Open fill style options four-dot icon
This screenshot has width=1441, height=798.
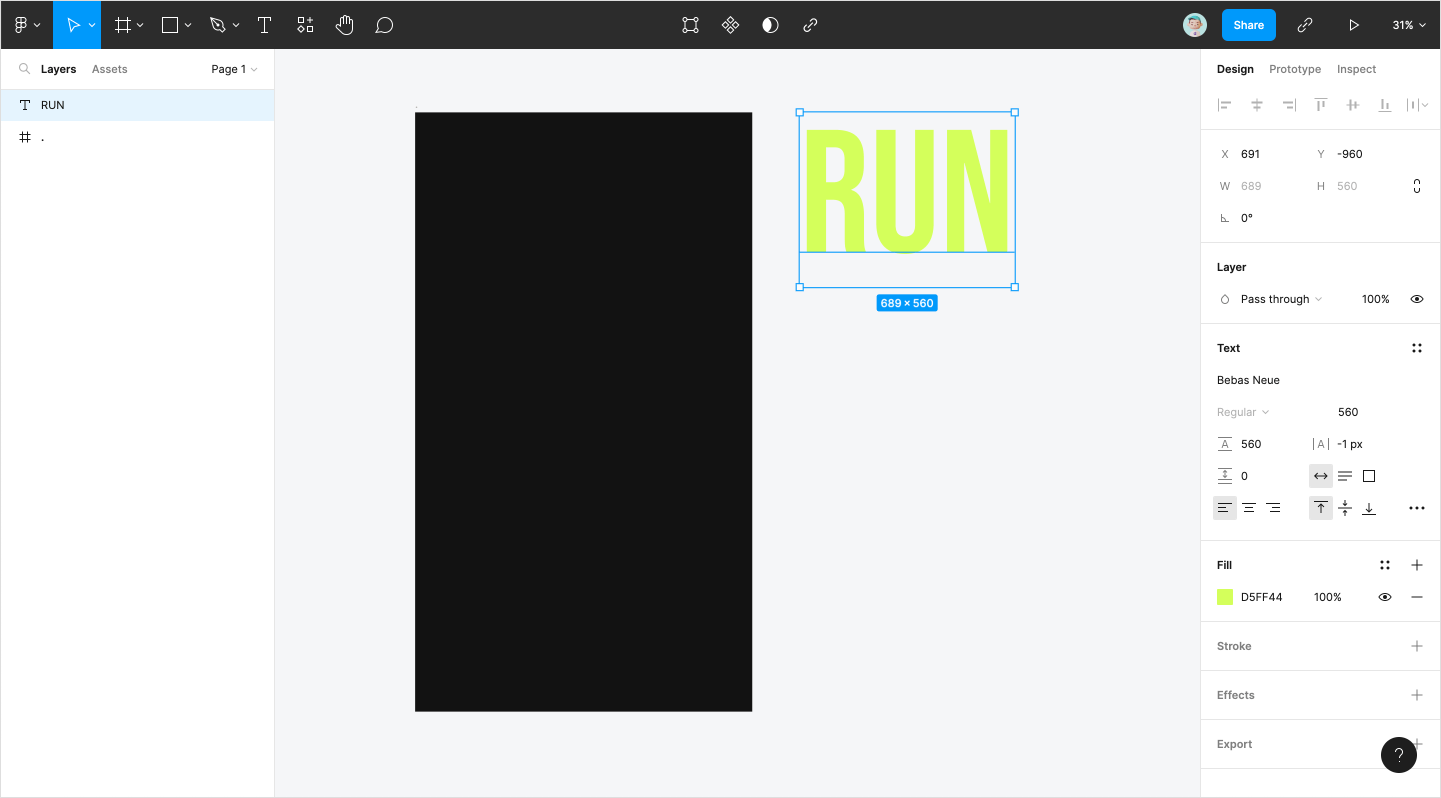point(1384,565)
